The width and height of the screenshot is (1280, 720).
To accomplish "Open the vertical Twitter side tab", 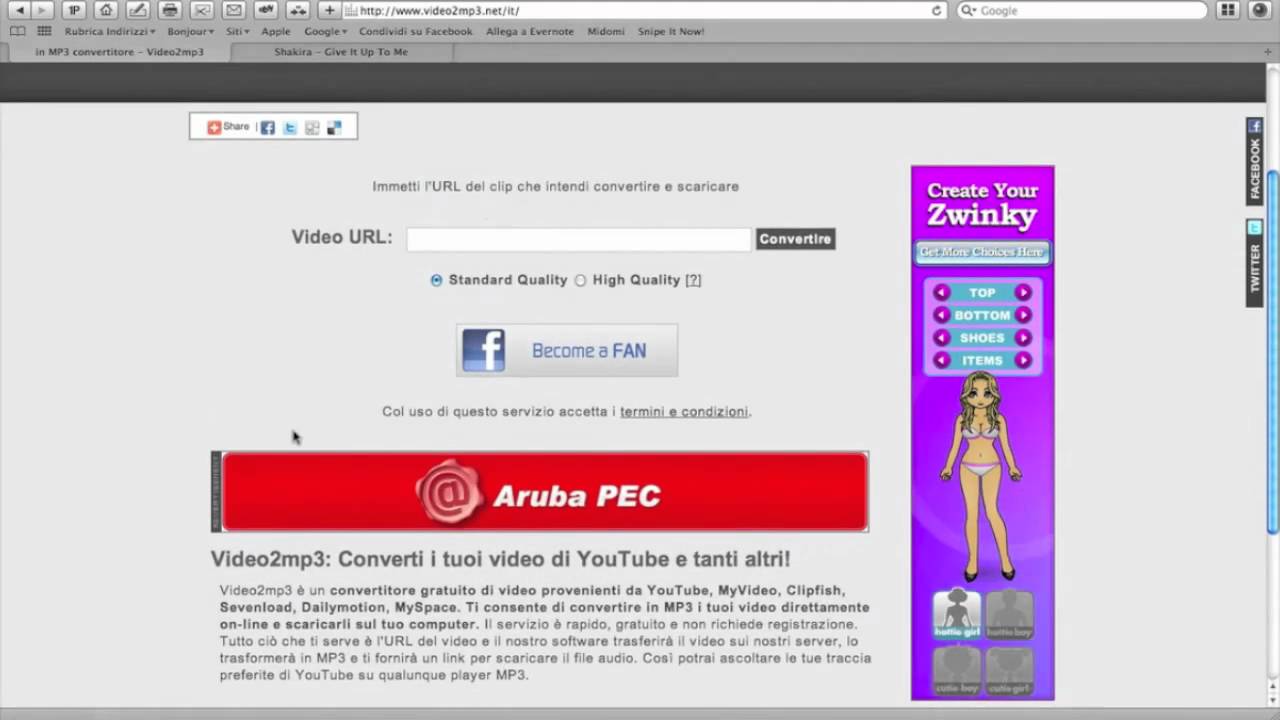I will (x=1254, y=263).
